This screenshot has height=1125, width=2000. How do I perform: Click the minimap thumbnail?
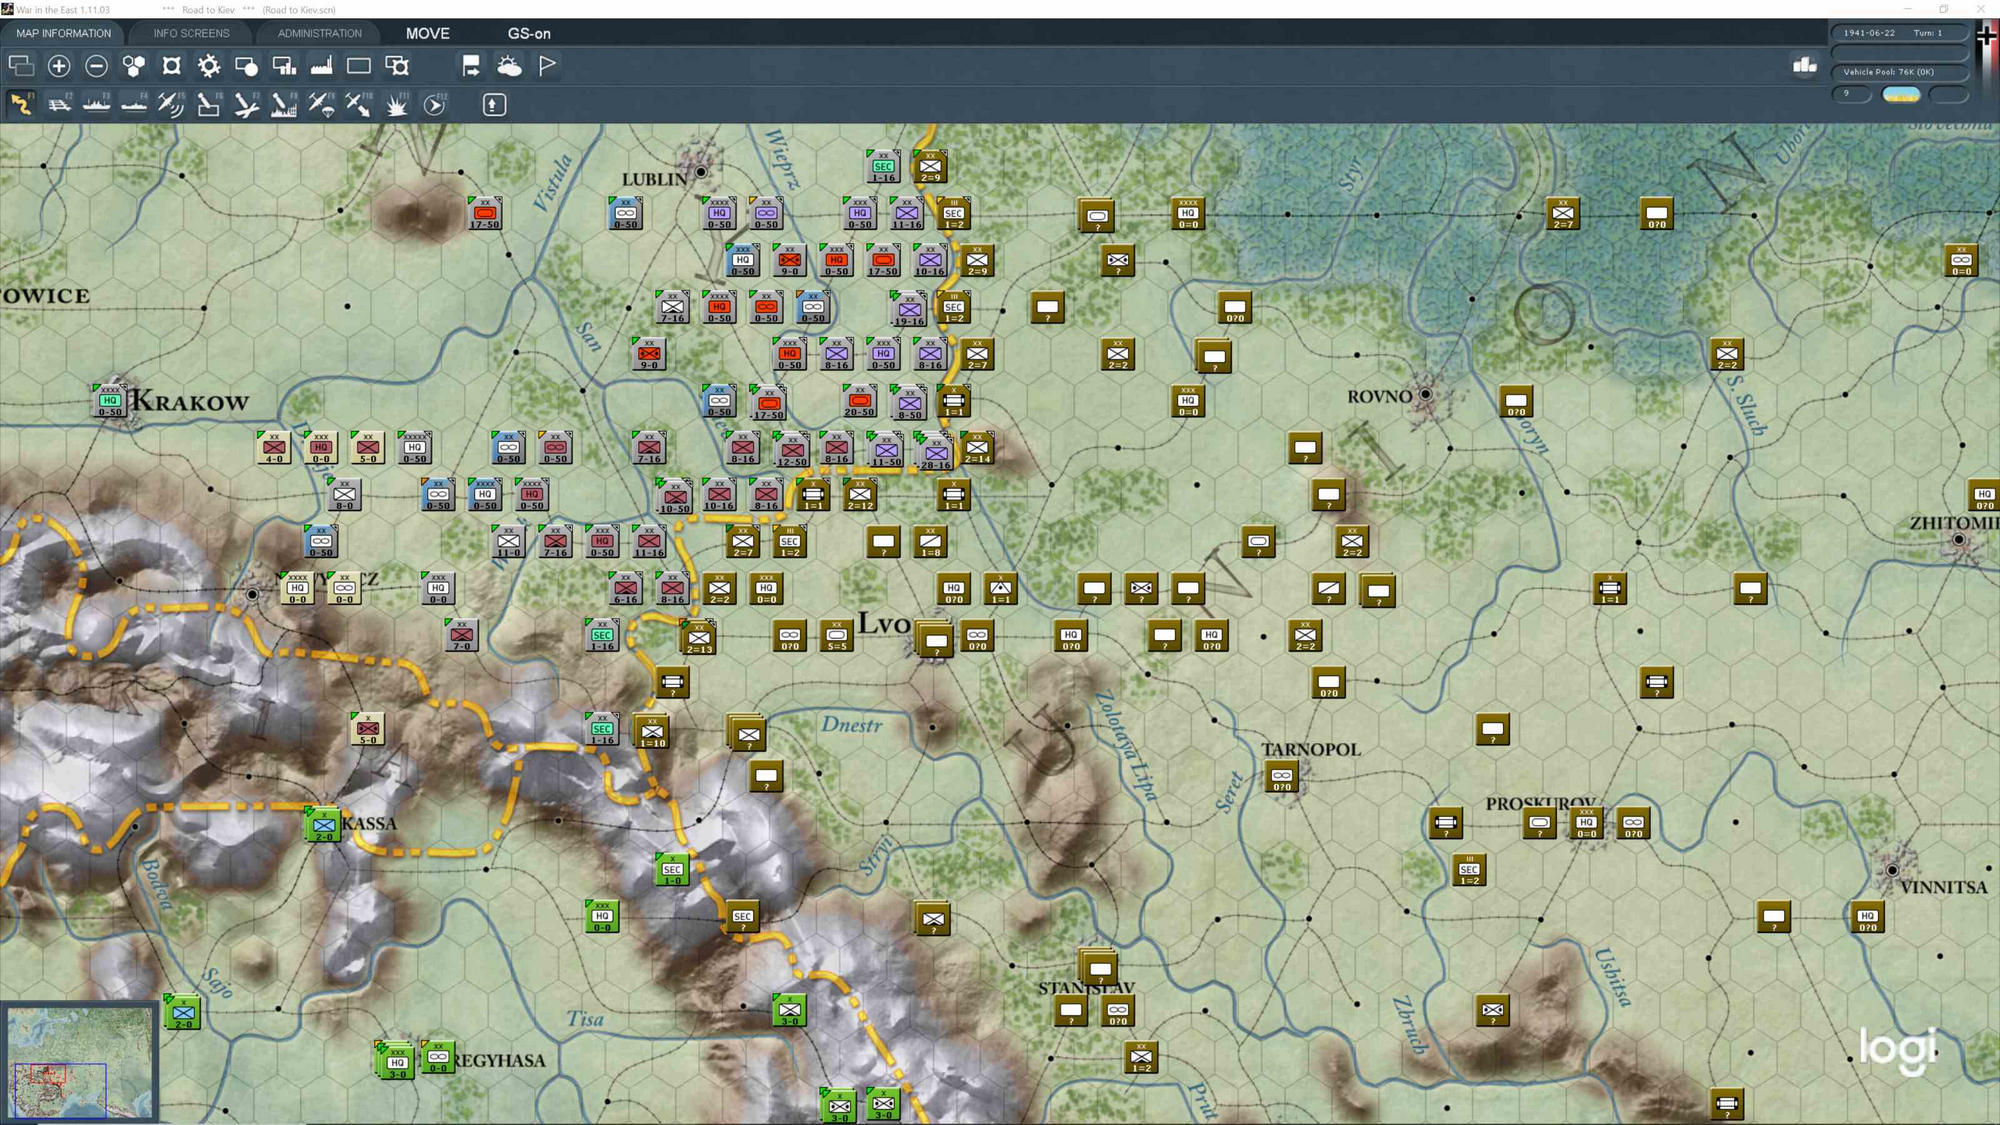pyautogui.click(x=80, y=1062)
